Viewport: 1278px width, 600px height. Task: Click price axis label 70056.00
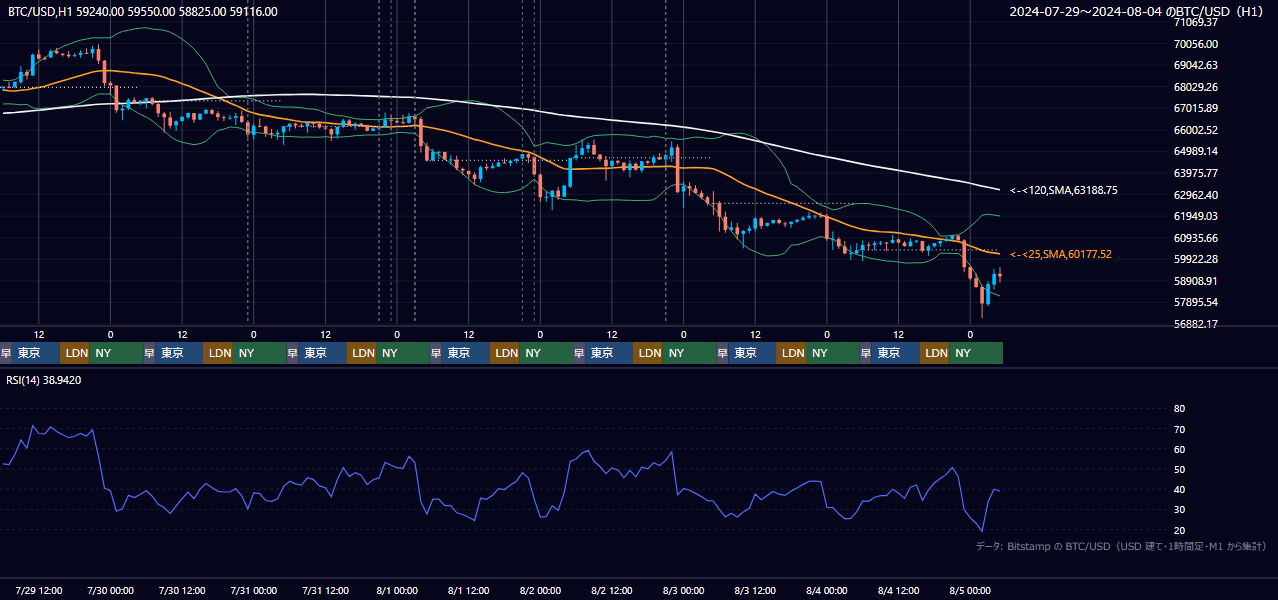pos(1195,44)
